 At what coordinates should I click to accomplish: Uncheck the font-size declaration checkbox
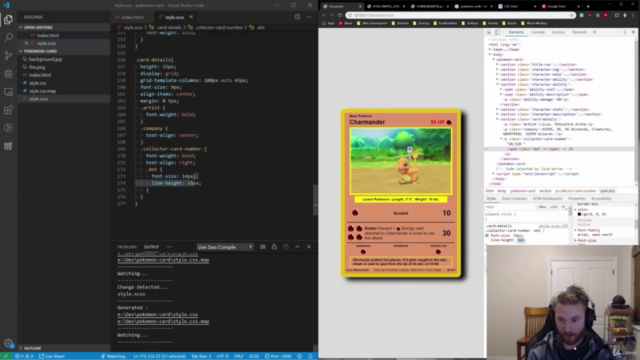click(x=487, y=236)
